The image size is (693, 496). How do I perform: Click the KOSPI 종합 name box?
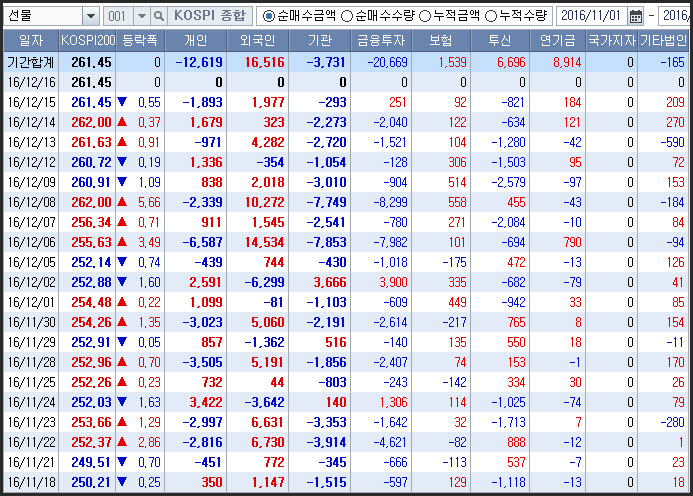point(210,16)
